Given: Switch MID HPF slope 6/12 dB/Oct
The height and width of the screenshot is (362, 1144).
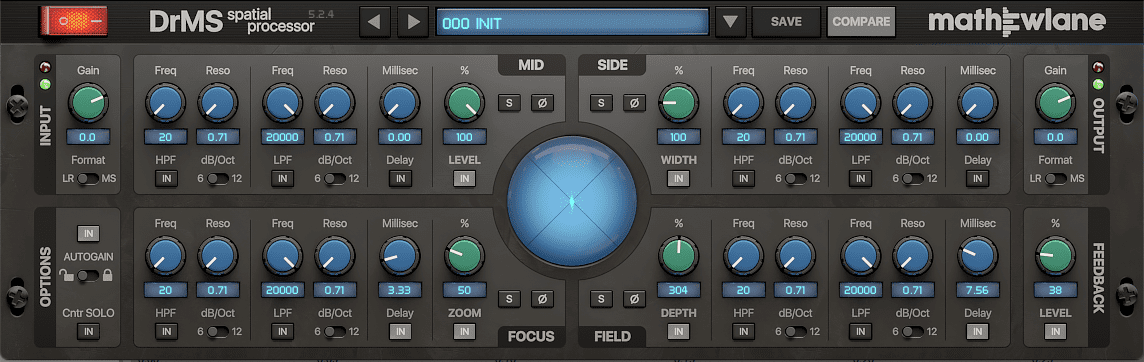Looking at the screenshot, I should (218, 179).
